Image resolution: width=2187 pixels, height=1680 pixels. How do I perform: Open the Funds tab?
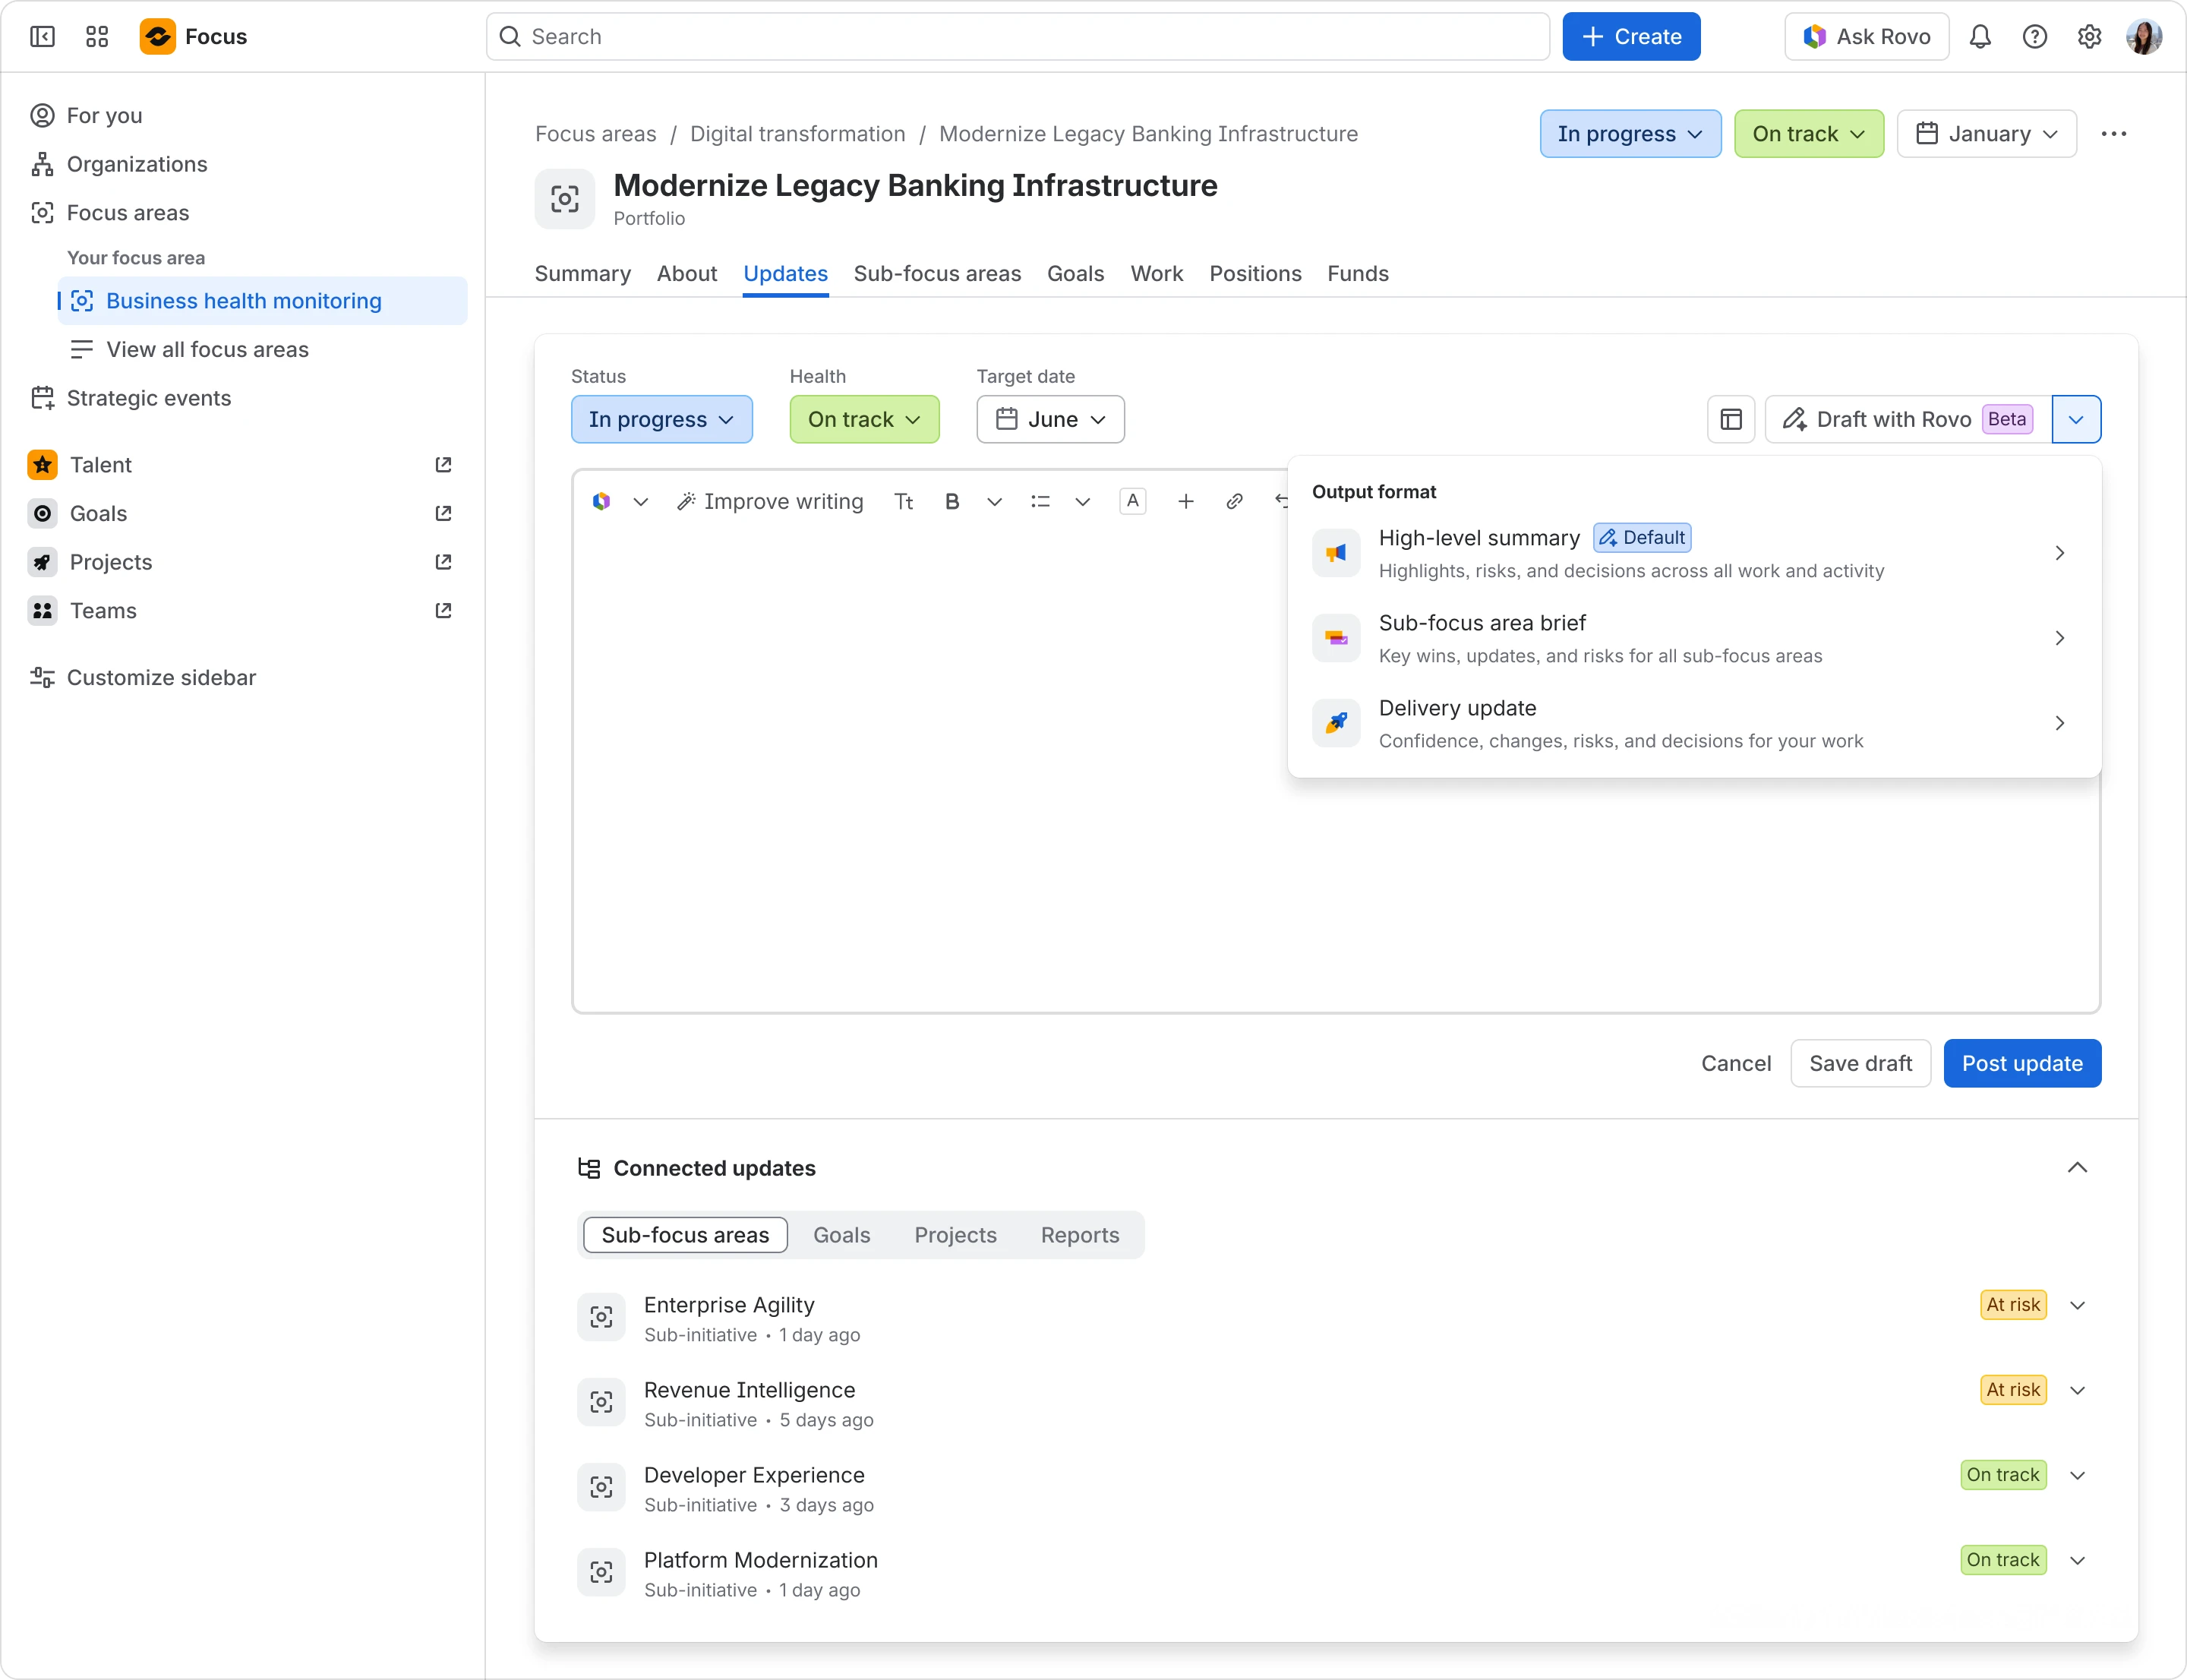[1358, 274]
